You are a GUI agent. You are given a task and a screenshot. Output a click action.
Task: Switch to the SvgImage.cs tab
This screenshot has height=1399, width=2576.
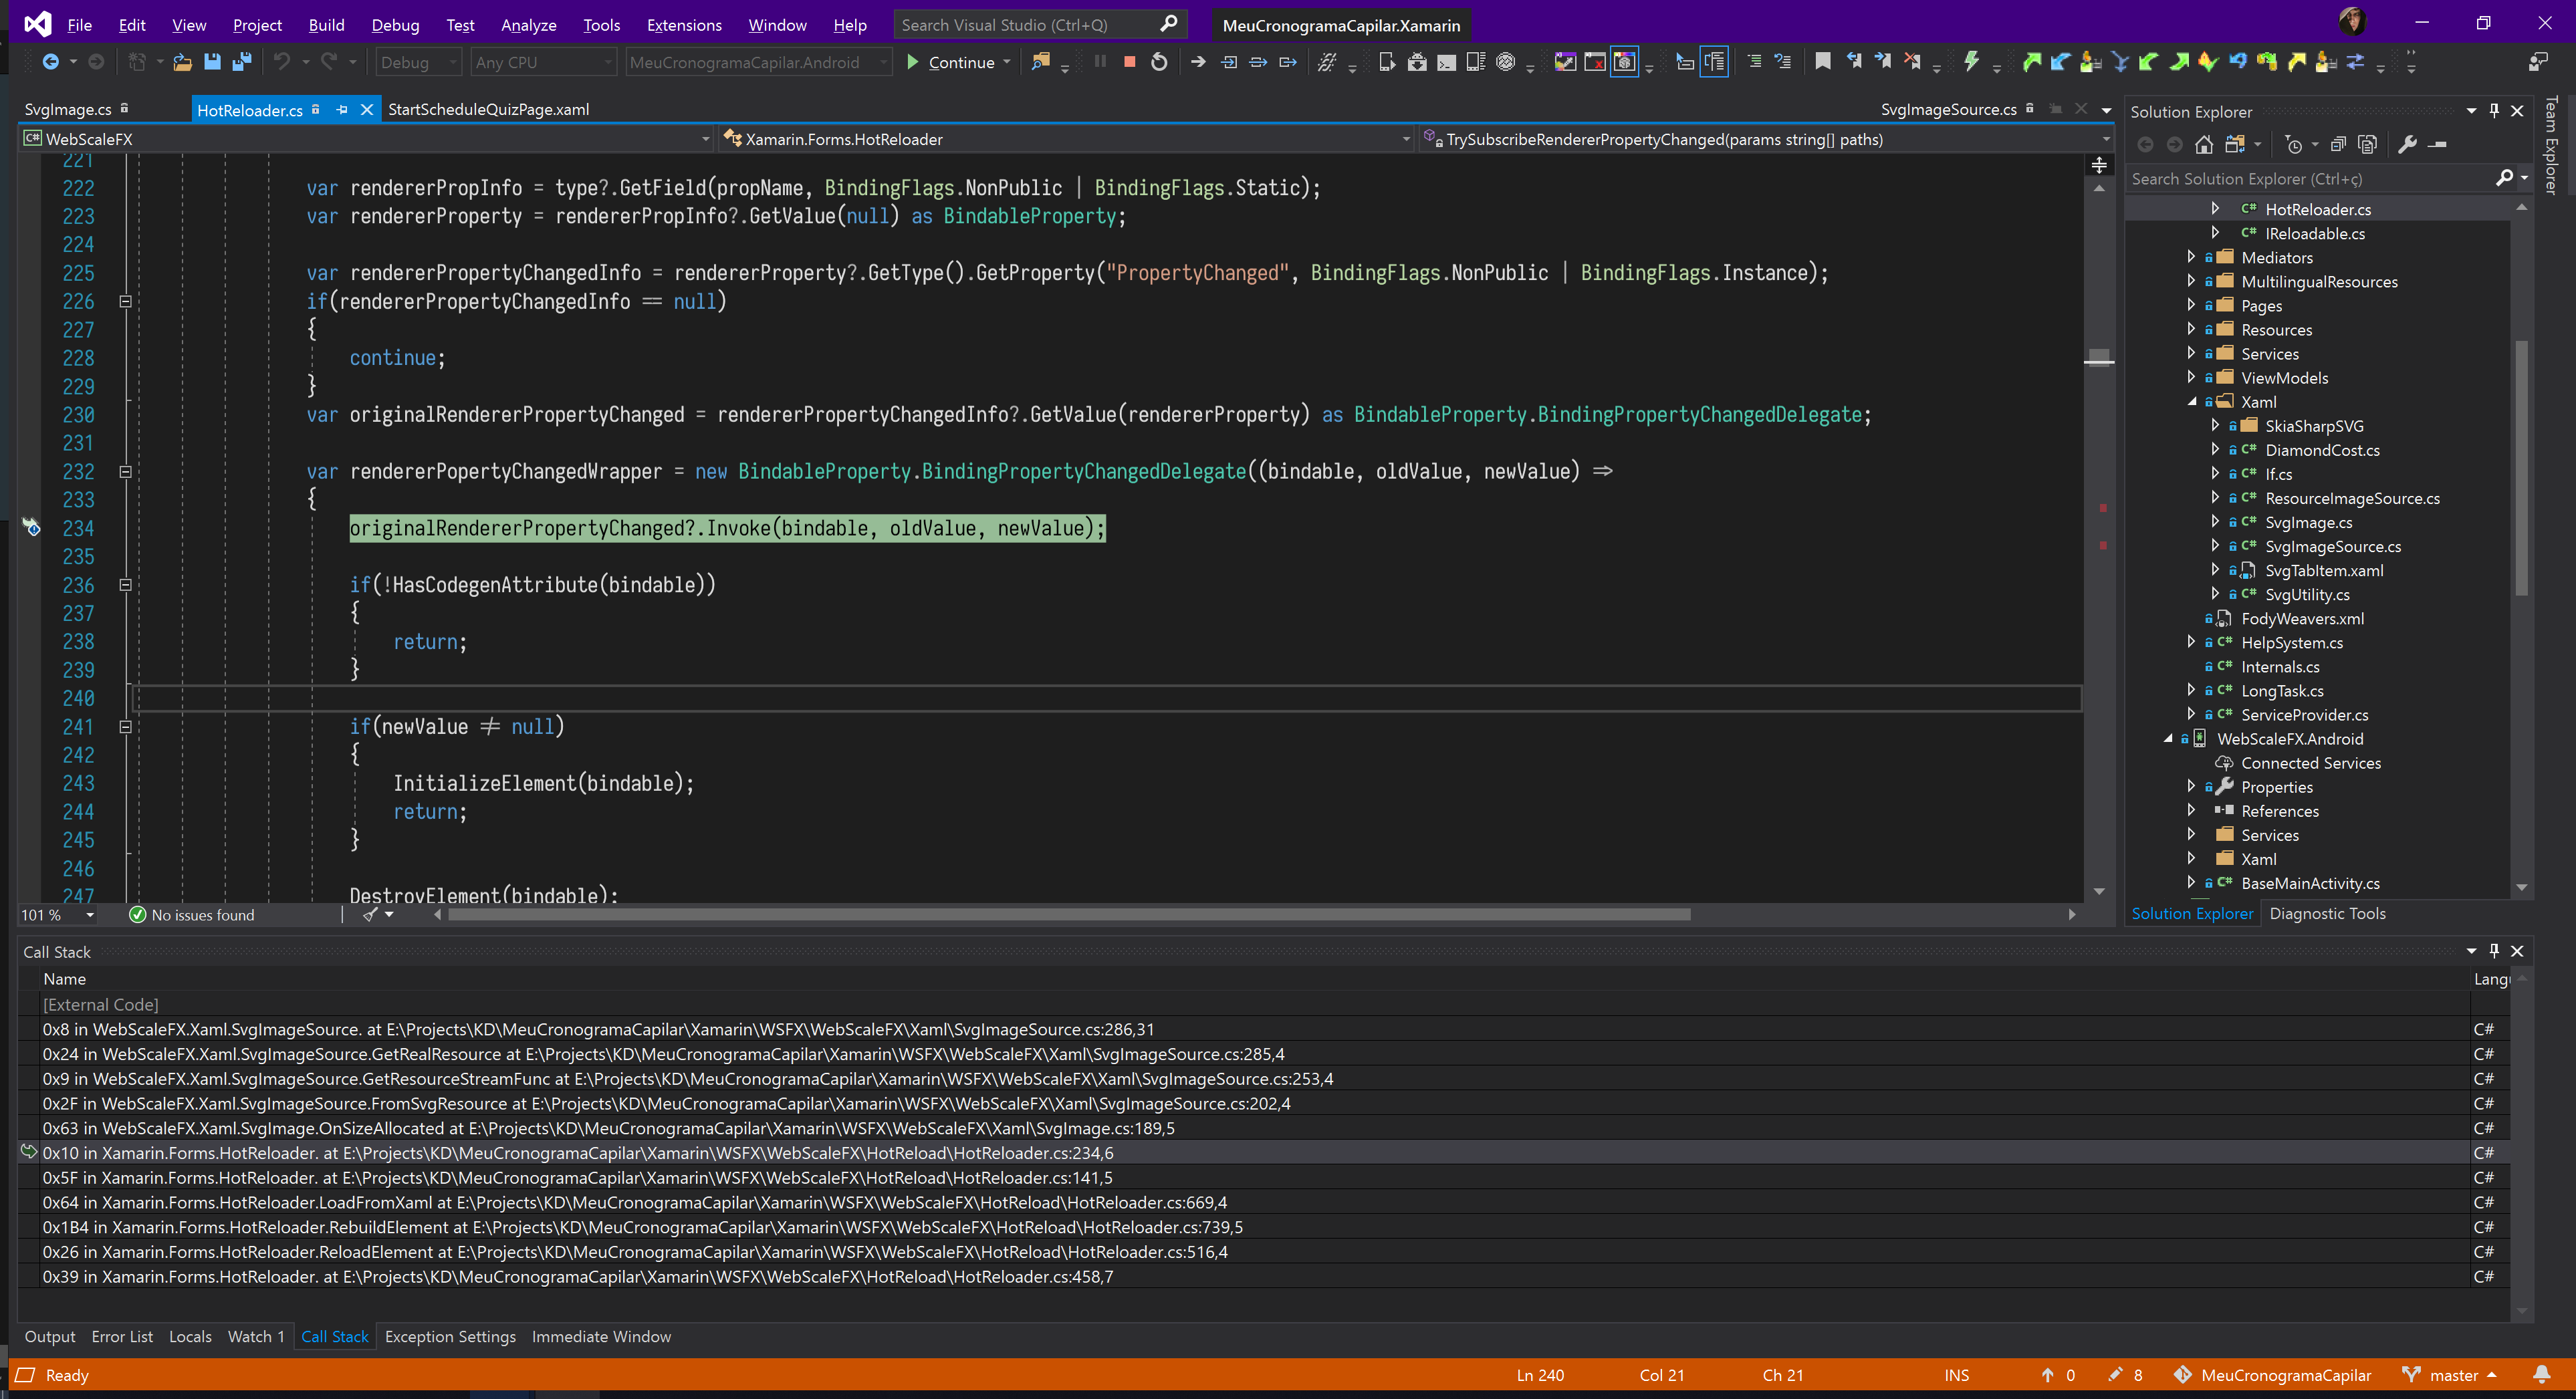[68, 109]
